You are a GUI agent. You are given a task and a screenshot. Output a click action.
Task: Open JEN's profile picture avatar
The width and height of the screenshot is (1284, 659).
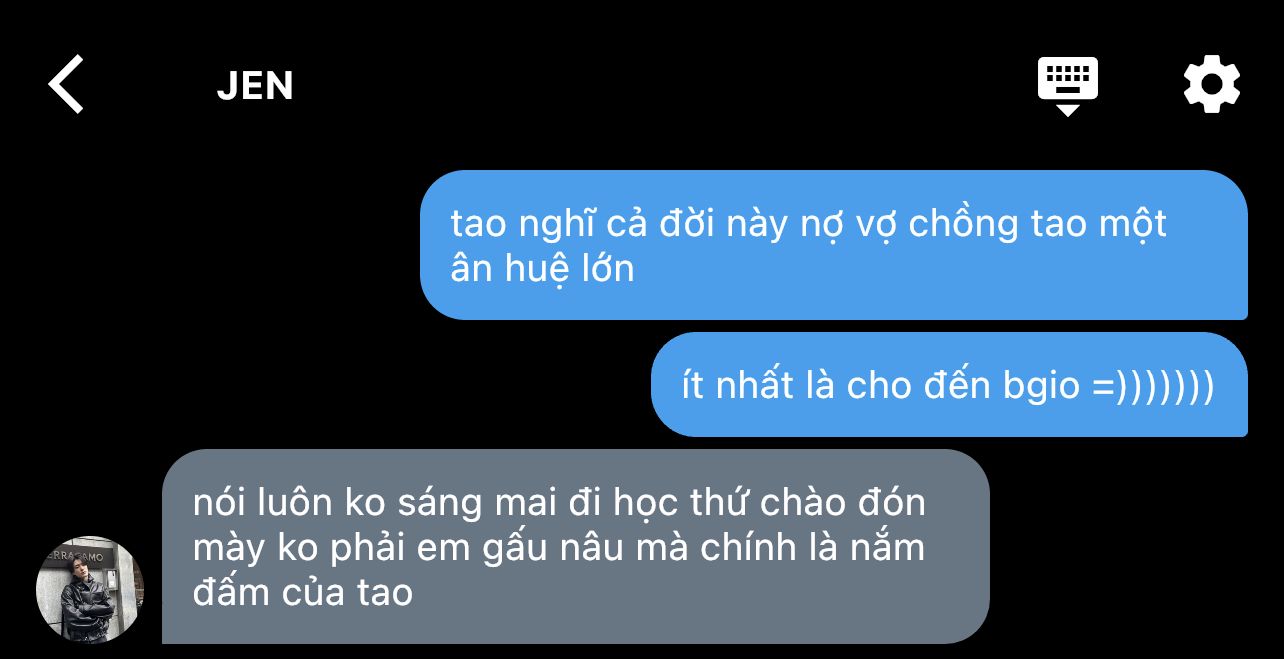pos(90,590)
